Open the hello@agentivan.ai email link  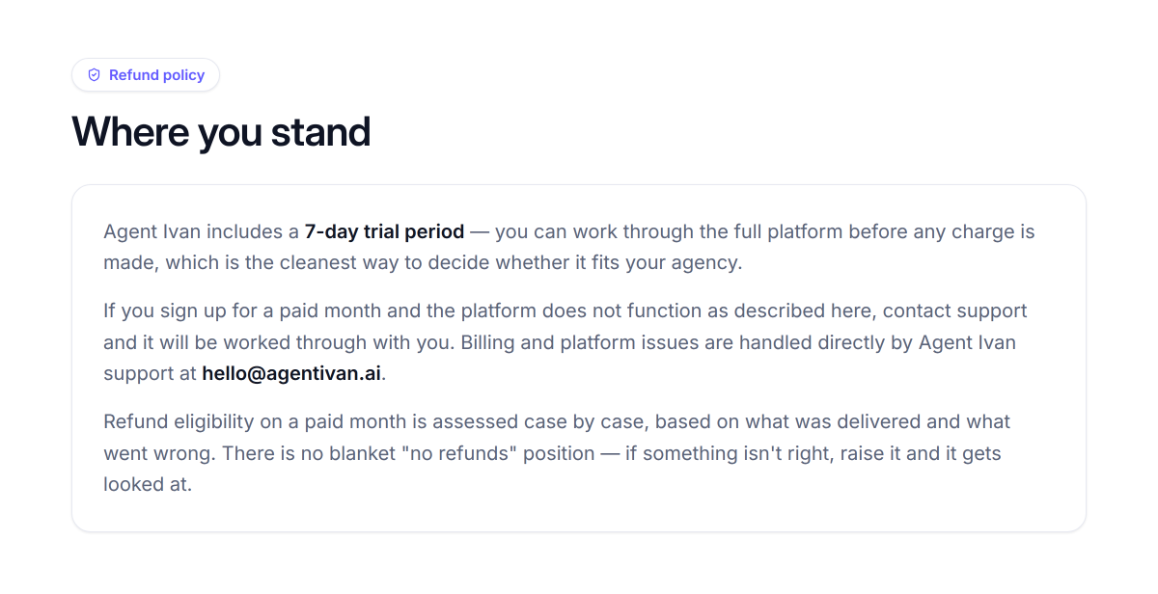coord(292,374)
